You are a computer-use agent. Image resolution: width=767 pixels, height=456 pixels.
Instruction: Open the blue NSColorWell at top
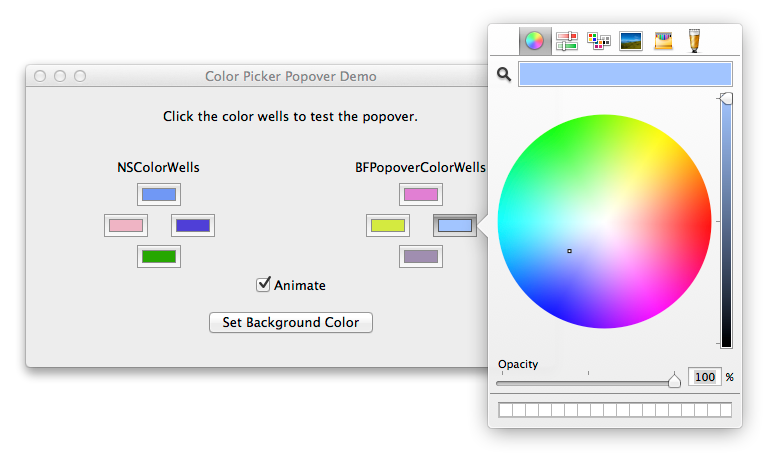[x=159, y=195]
